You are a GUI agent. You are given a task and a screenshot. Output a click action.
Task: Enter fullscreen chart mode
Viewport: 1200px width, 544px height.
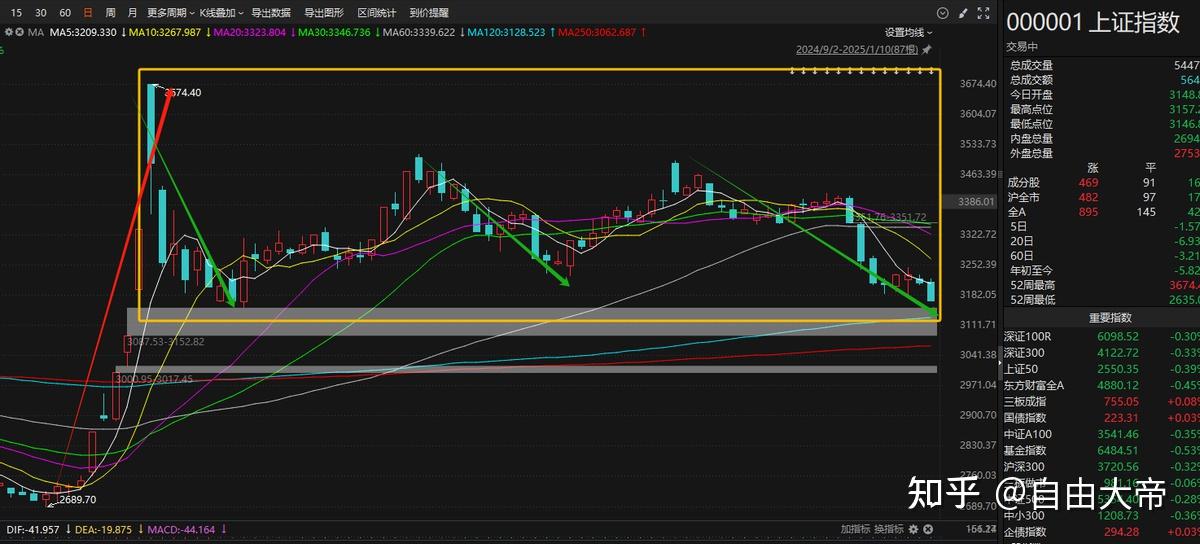(982, 13)
